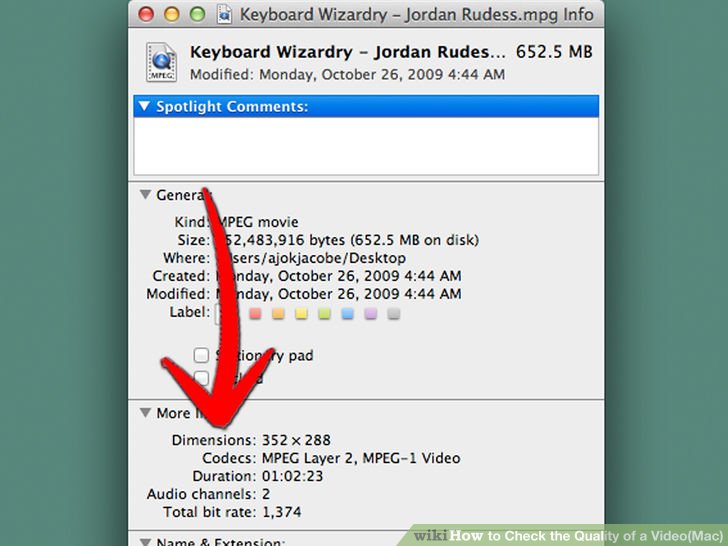Click the yellow minimize window button
Image resolution: width=728 pixels, height=546 pixels.
[x=172, y=14]
